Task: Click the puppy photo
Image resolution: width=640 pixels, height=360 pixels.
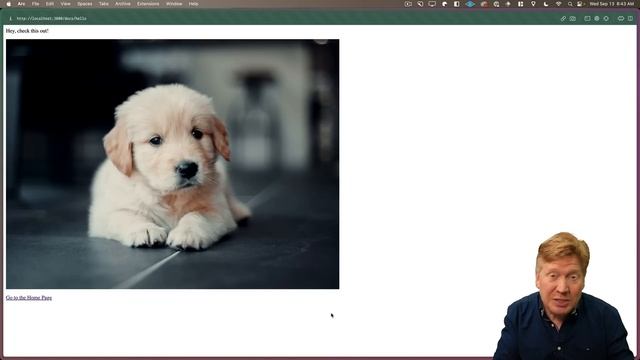Action: point(172,164)
